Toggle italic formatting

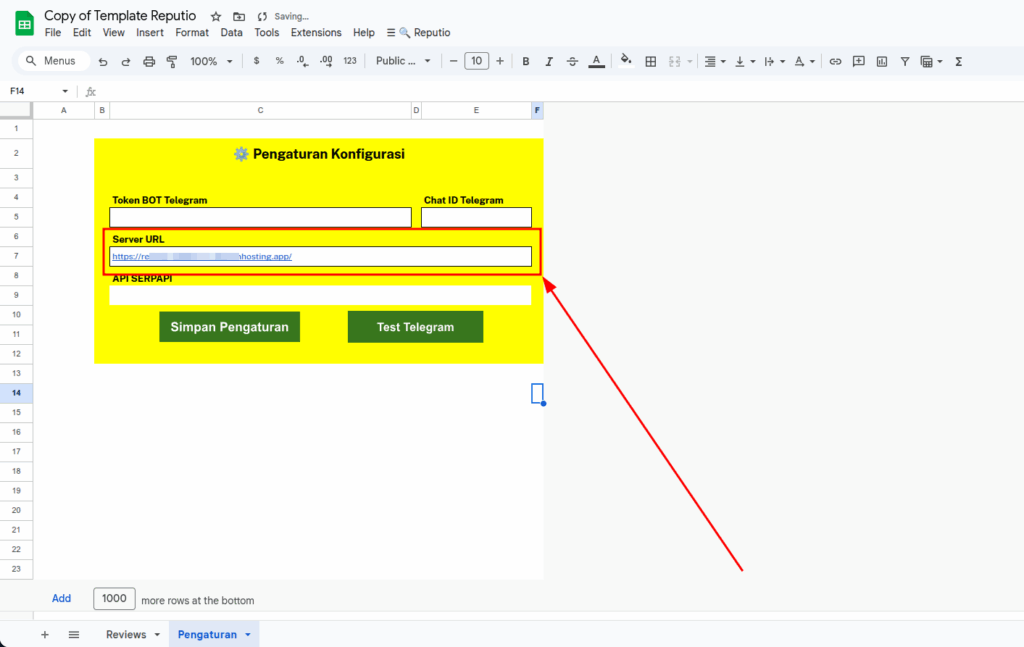click(x=549, y=61)
